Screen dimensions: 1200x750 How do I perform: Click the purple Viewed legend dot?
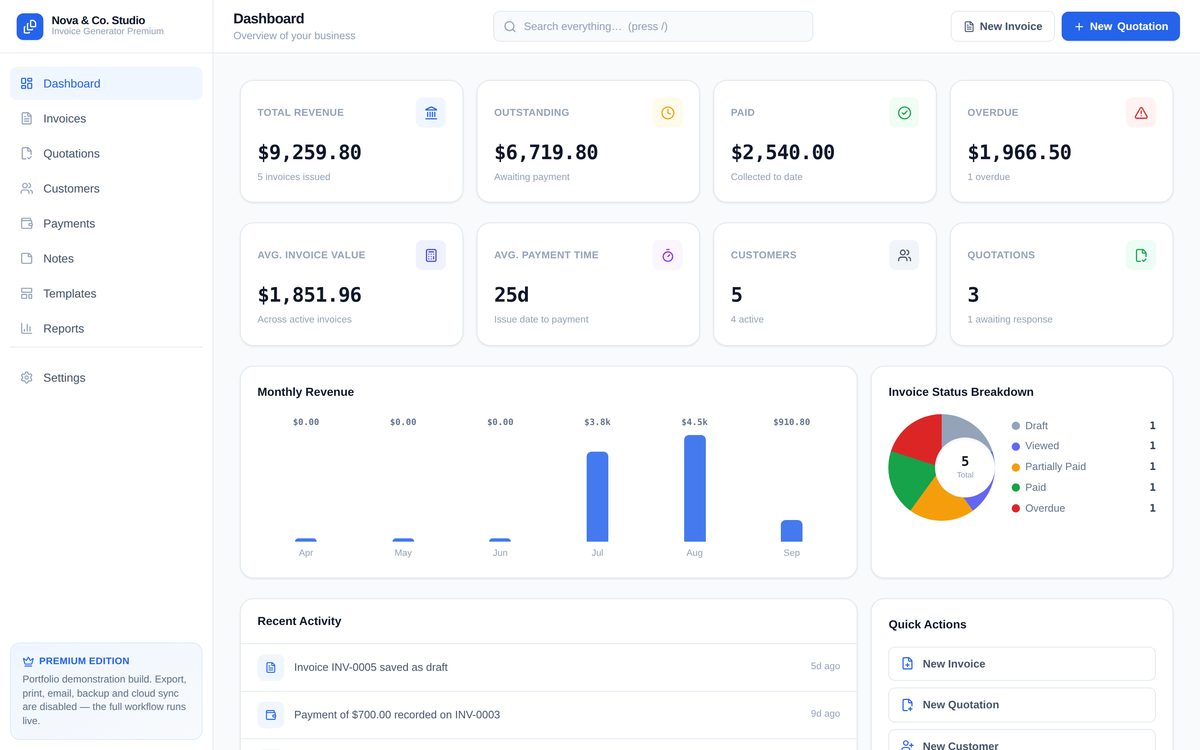[x=1016, y=446]
